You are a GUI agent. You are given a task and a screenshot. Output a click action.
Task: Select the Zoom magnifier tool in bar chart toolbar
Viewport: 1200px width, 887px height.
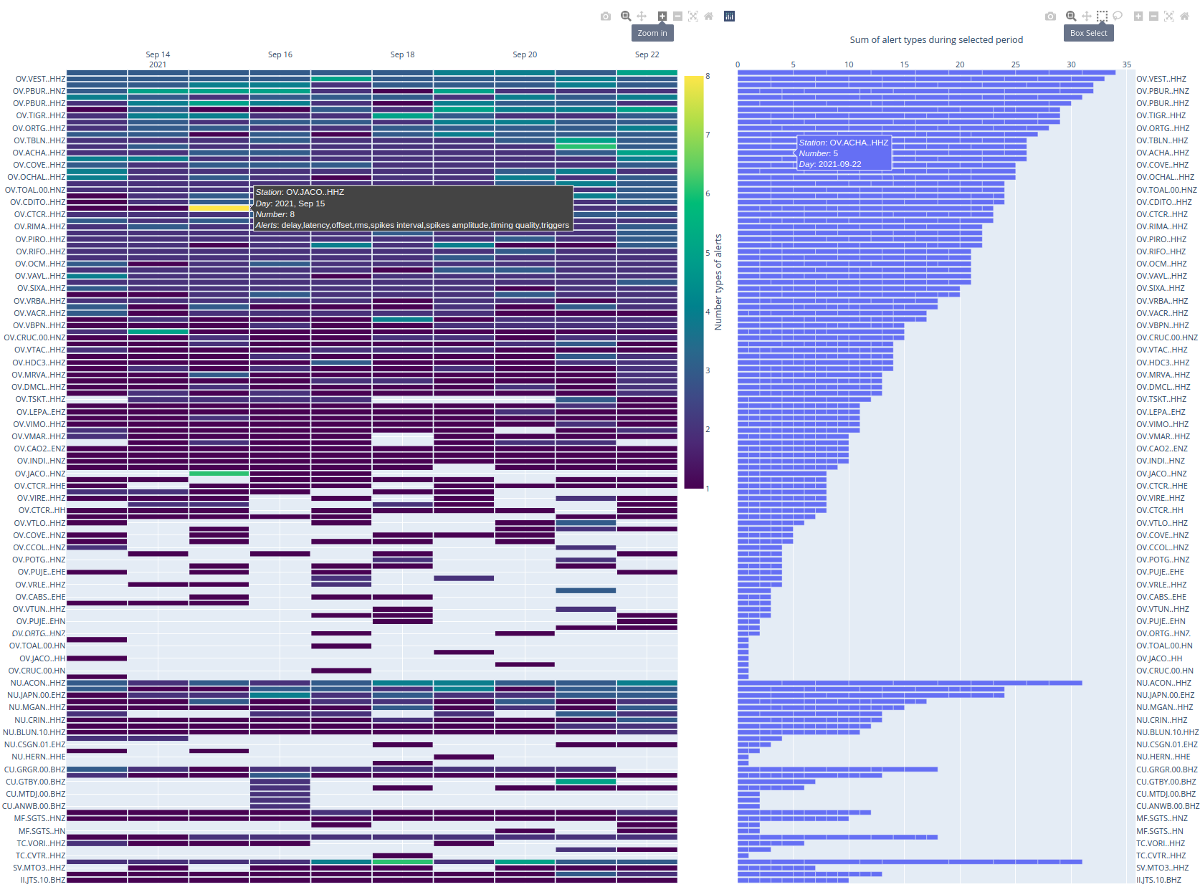[x=1071, y=16]
